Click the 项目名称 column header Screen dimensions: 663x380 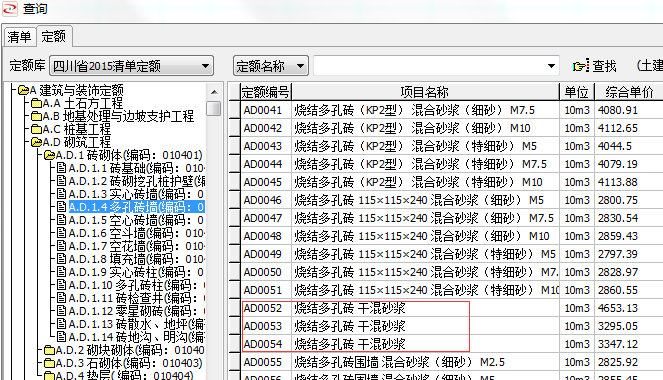coord(425,92)
